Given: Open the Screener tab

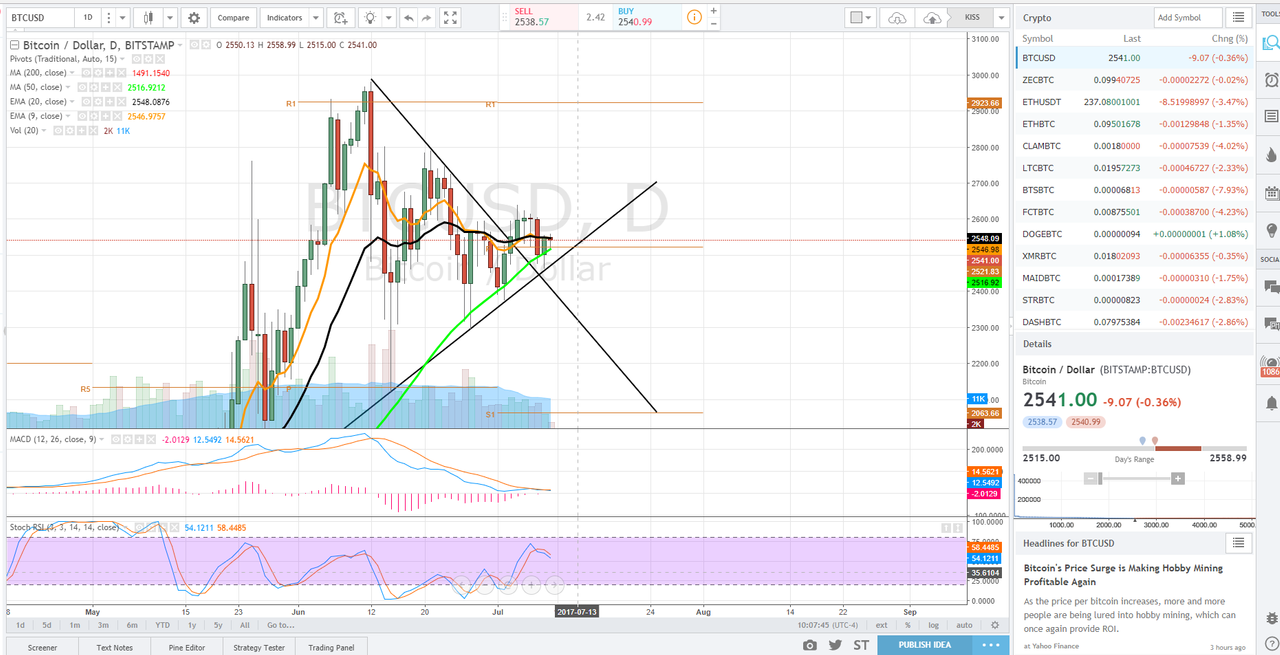Looking at the screenshot, I should coord(43,647).
